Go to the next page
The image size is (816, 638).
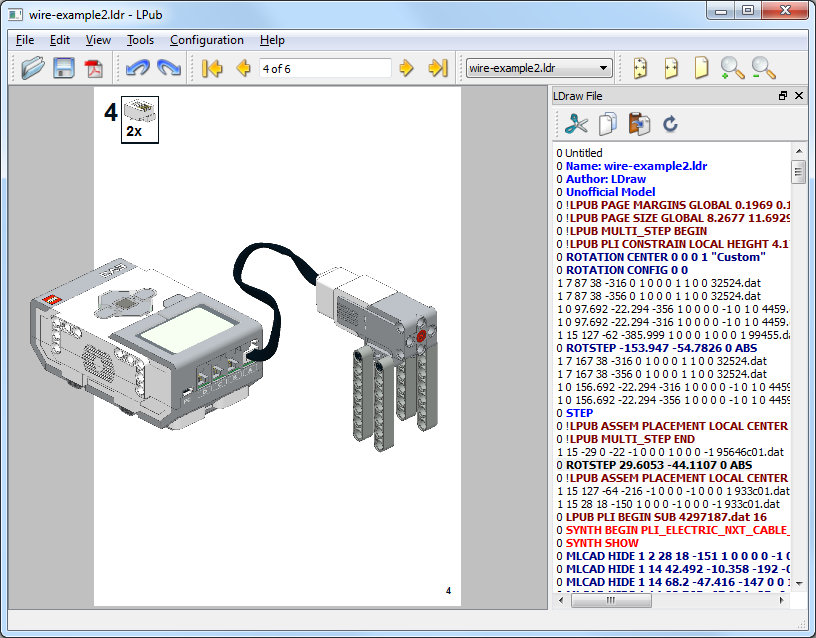click(x=406, y=68)
